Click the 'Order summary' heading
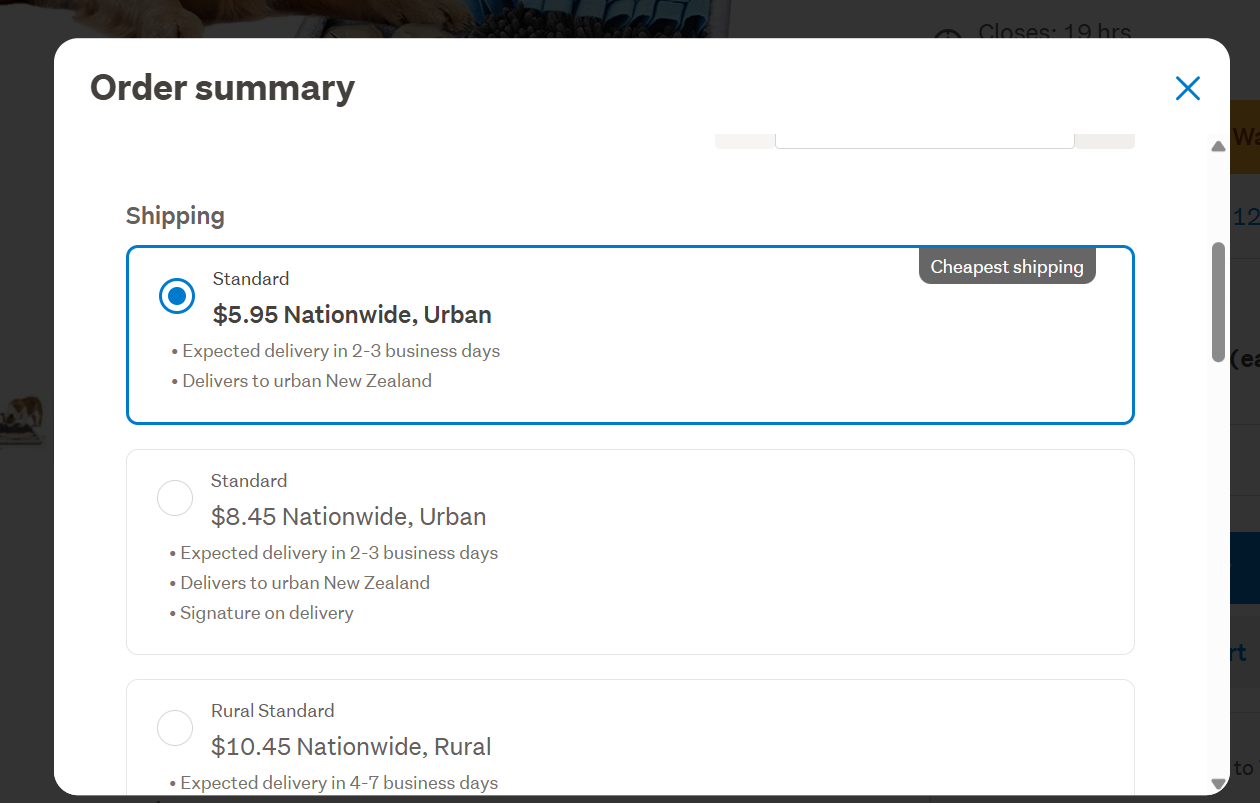Screen dimensions: 1260x803 coord(222,88)
